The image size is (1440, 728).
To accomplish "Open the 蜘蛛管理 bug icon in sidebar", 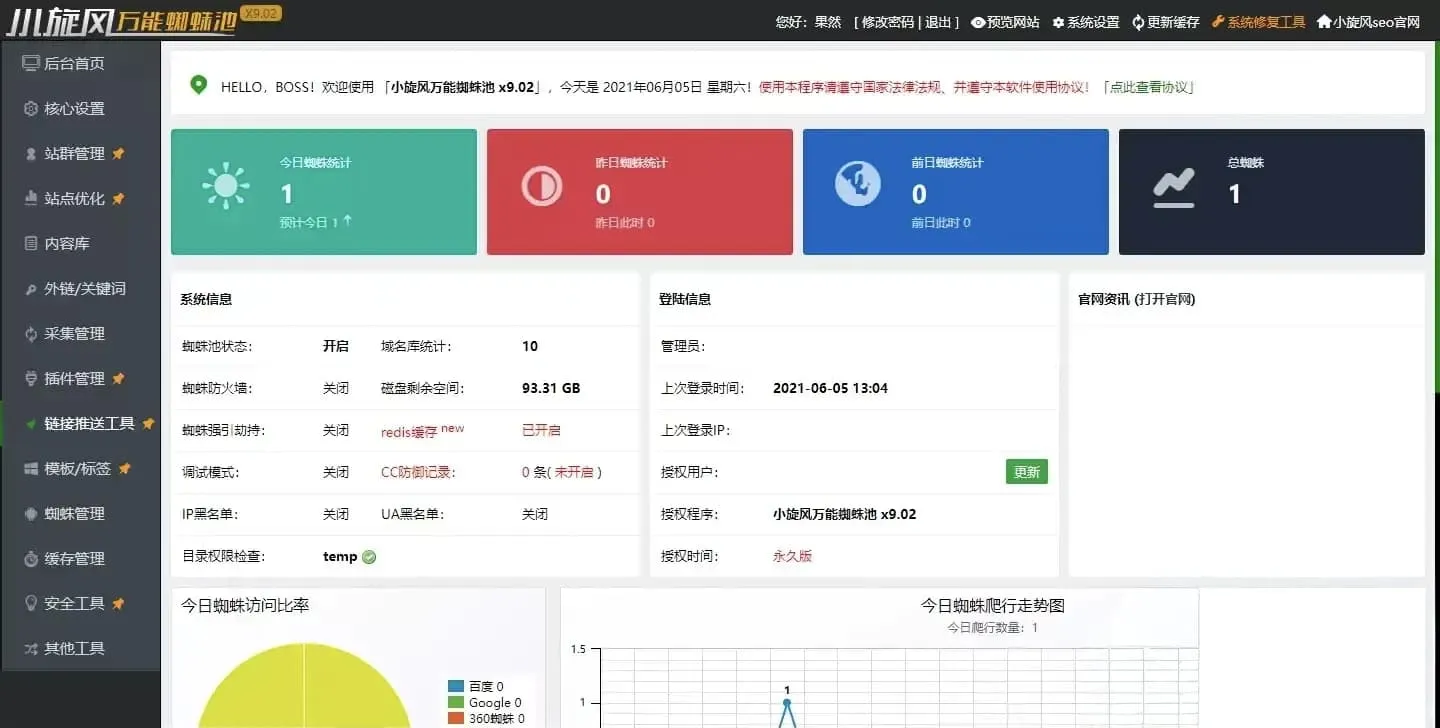I will tap(31, 513).
